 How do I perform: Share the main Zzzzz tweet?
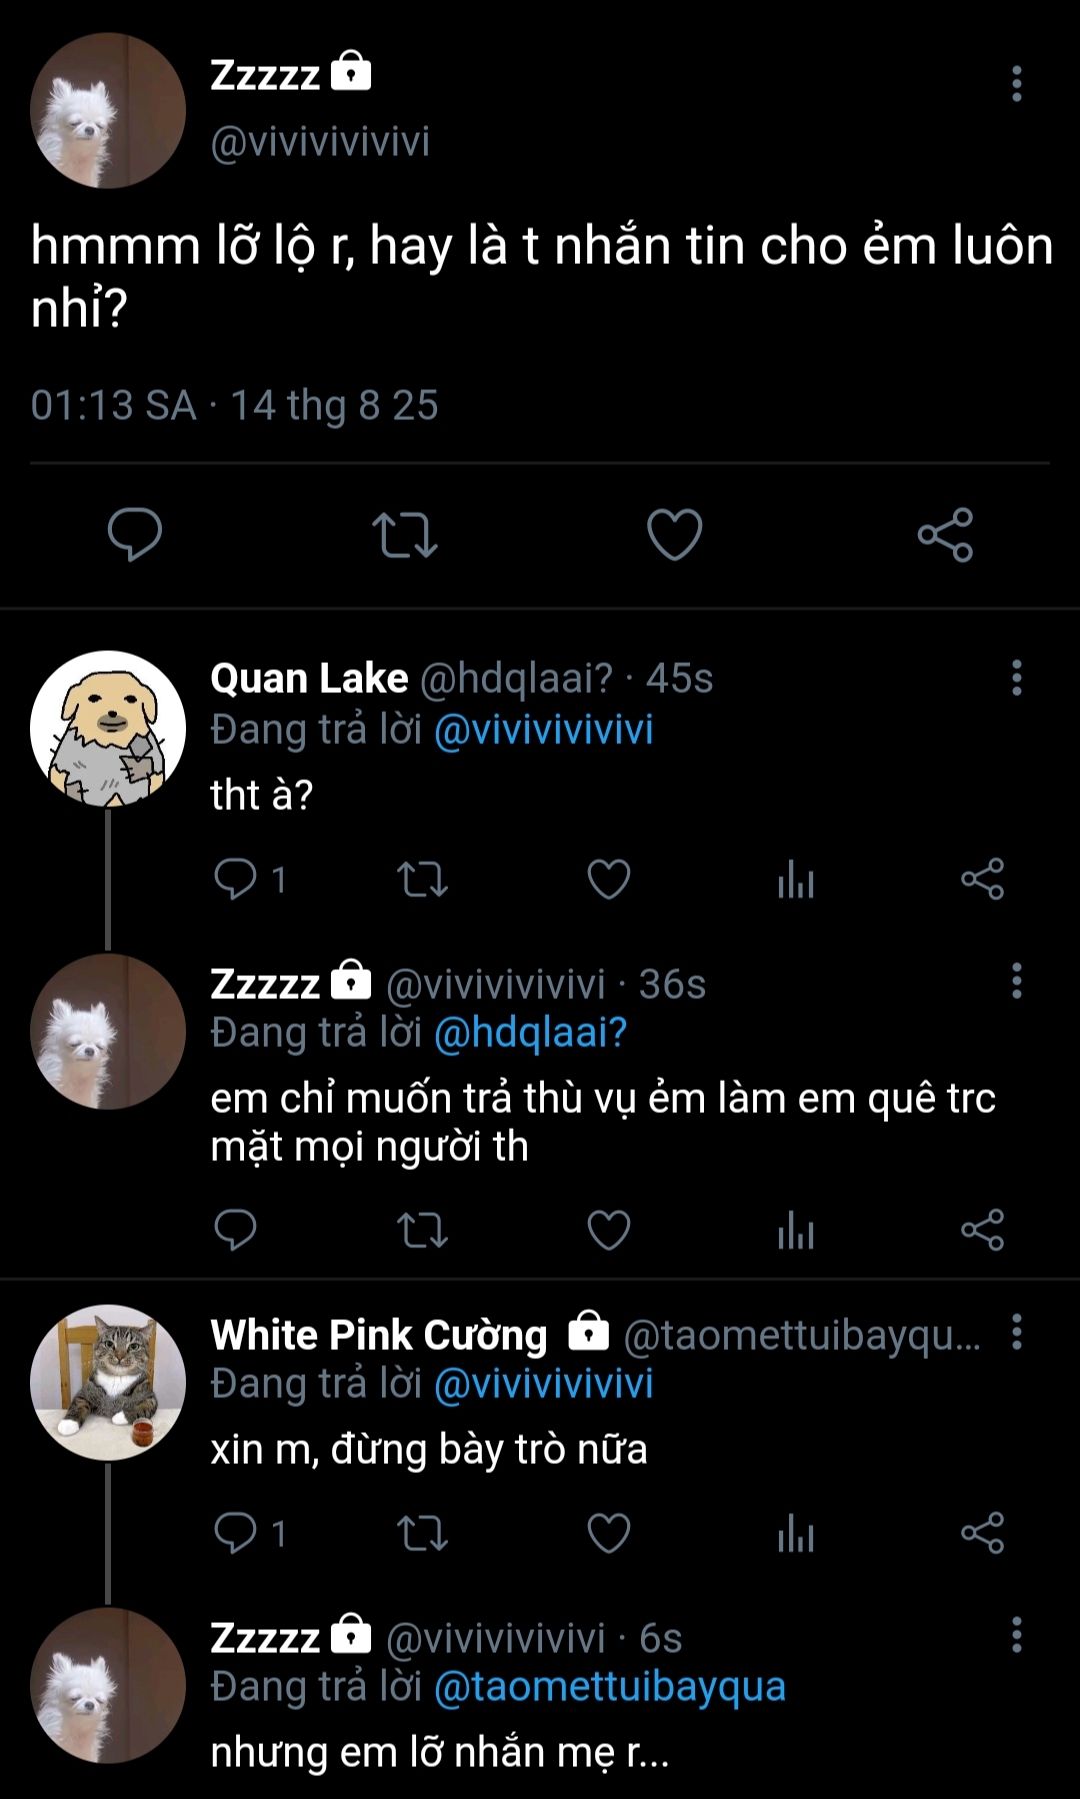(x=945, y=534)
